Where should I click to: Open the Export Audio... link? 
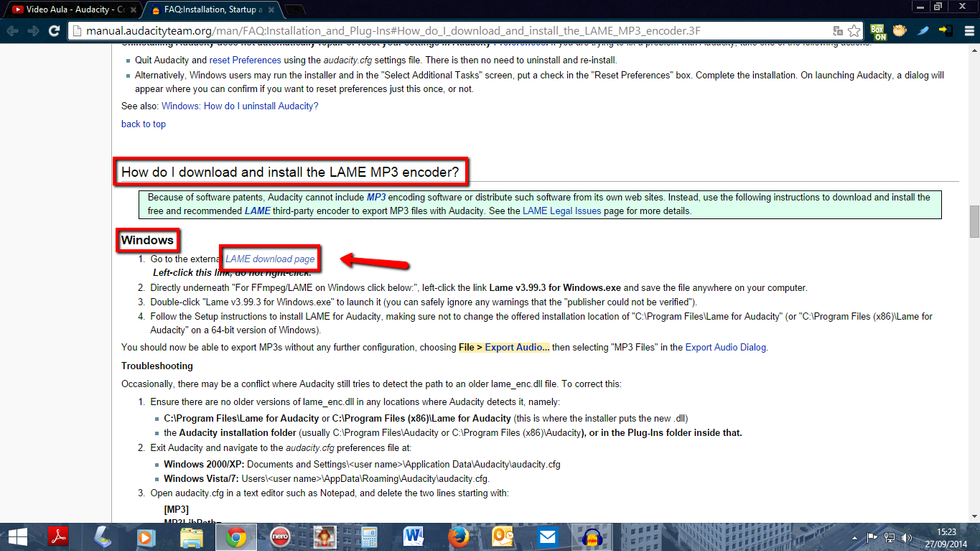click(517, 347)
